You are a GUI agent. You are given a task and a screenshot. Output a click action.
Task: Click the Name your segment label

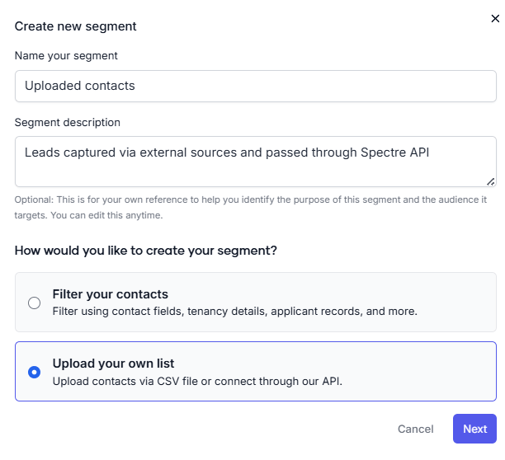[66, 56]
